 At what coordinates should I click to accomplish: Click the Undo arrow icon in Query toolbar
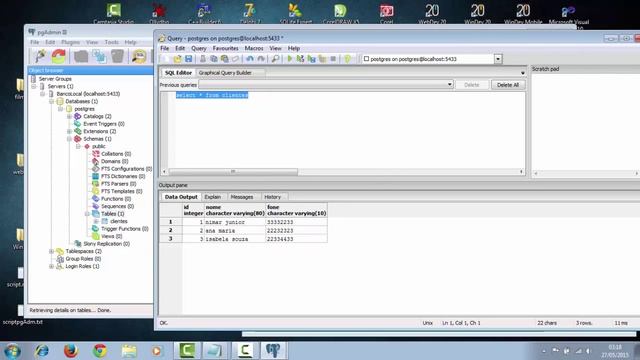coord(250,59)
